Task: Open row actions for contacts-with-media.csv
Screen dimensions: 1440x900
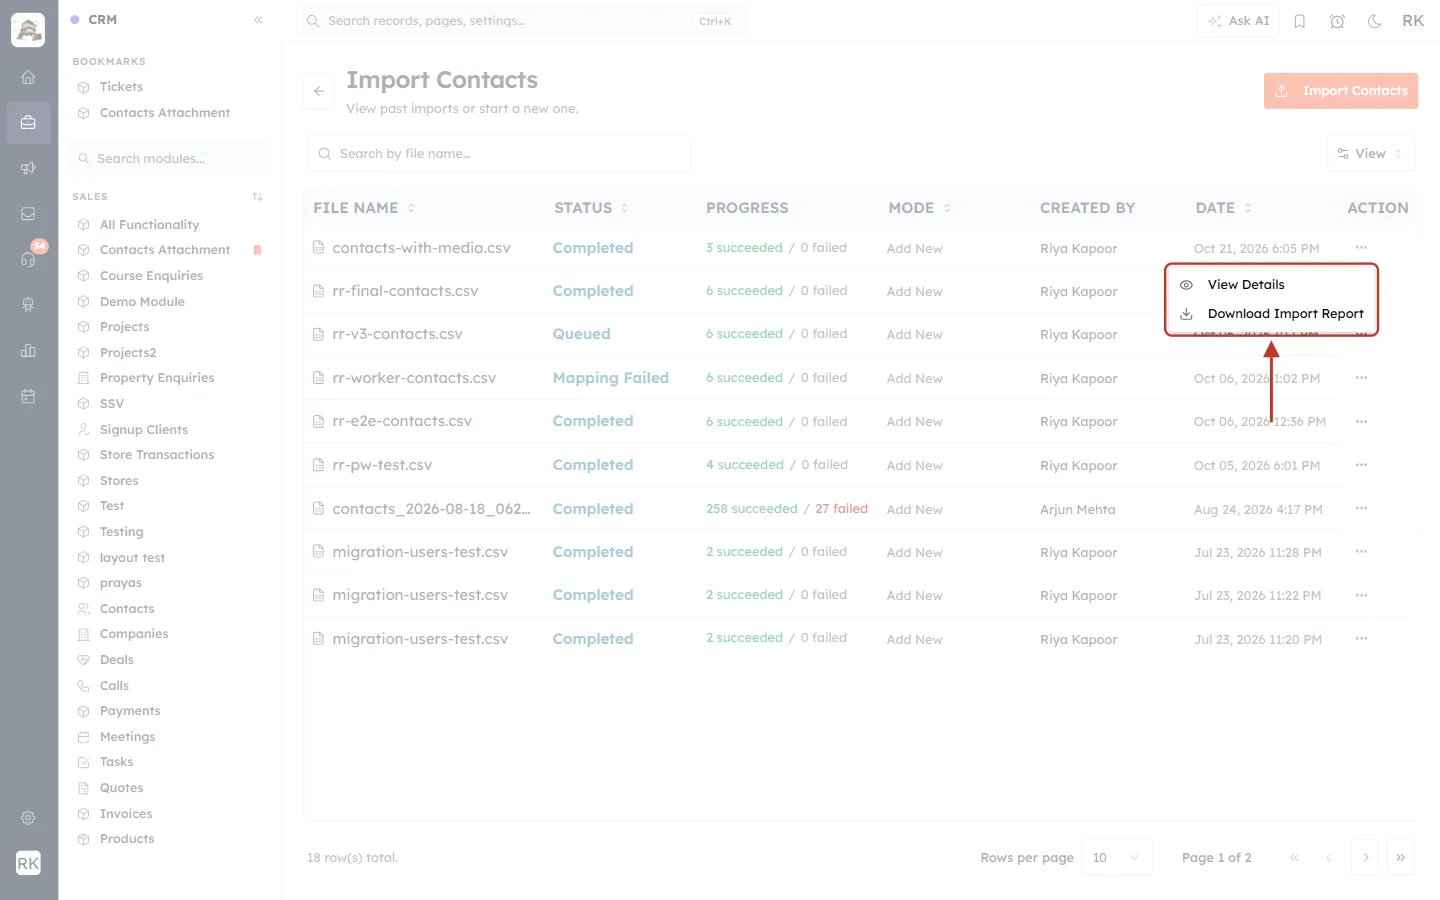Action: (1361, 247)
